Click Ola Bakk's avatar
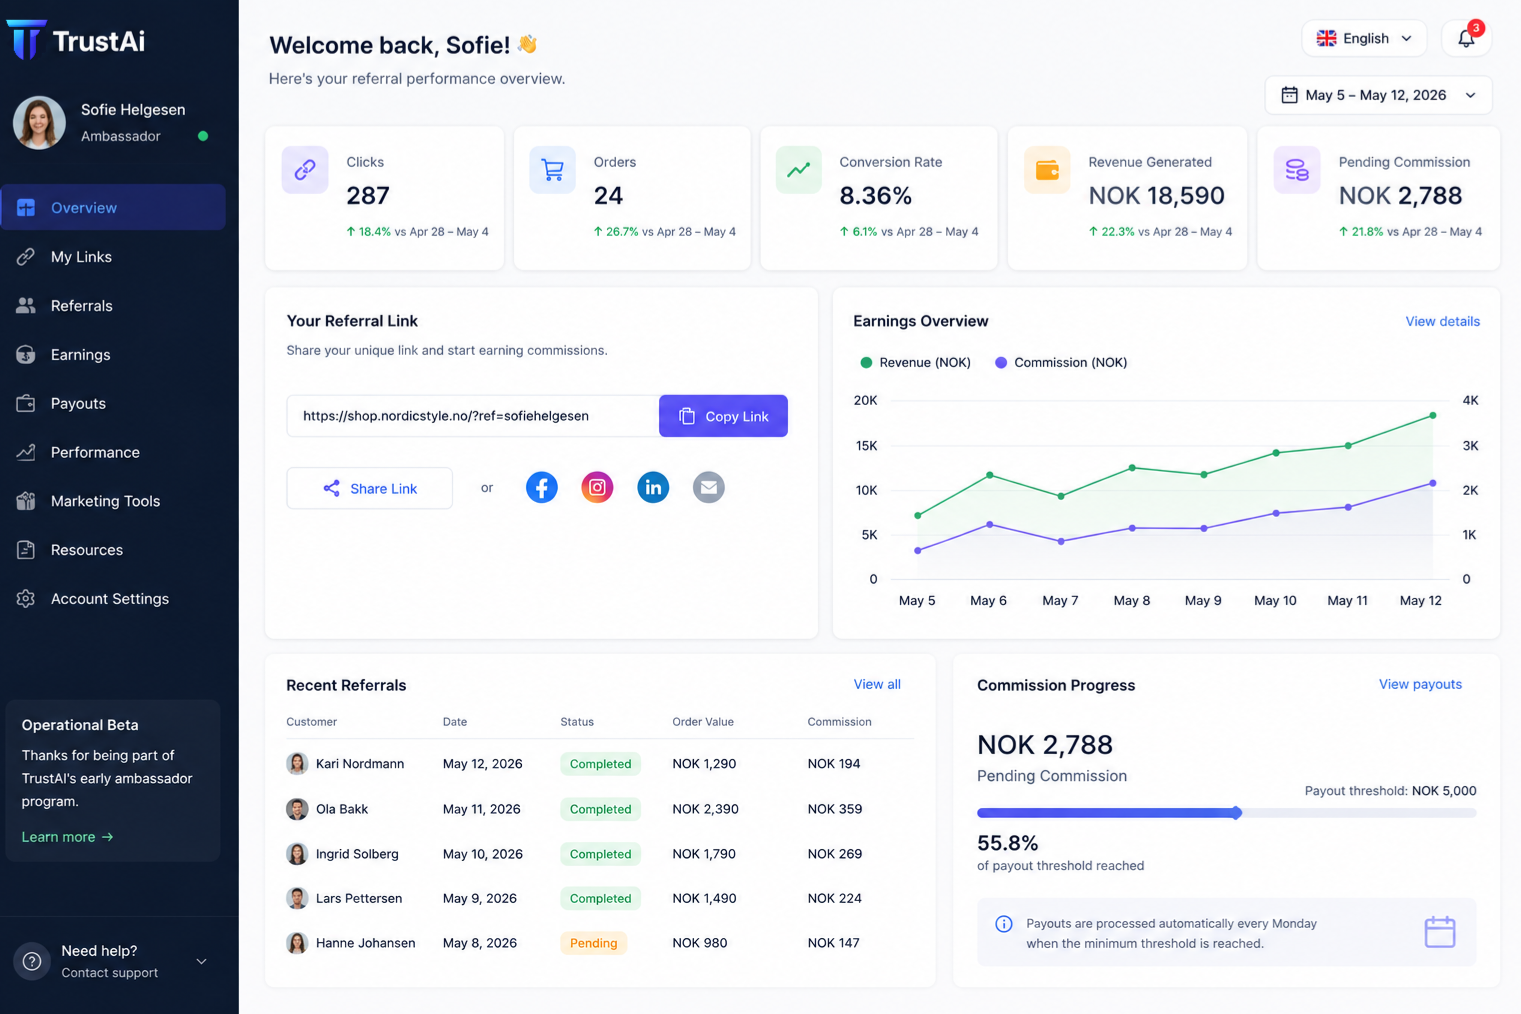This screenshot has width=1521, height=1014. tap(297, 809)
